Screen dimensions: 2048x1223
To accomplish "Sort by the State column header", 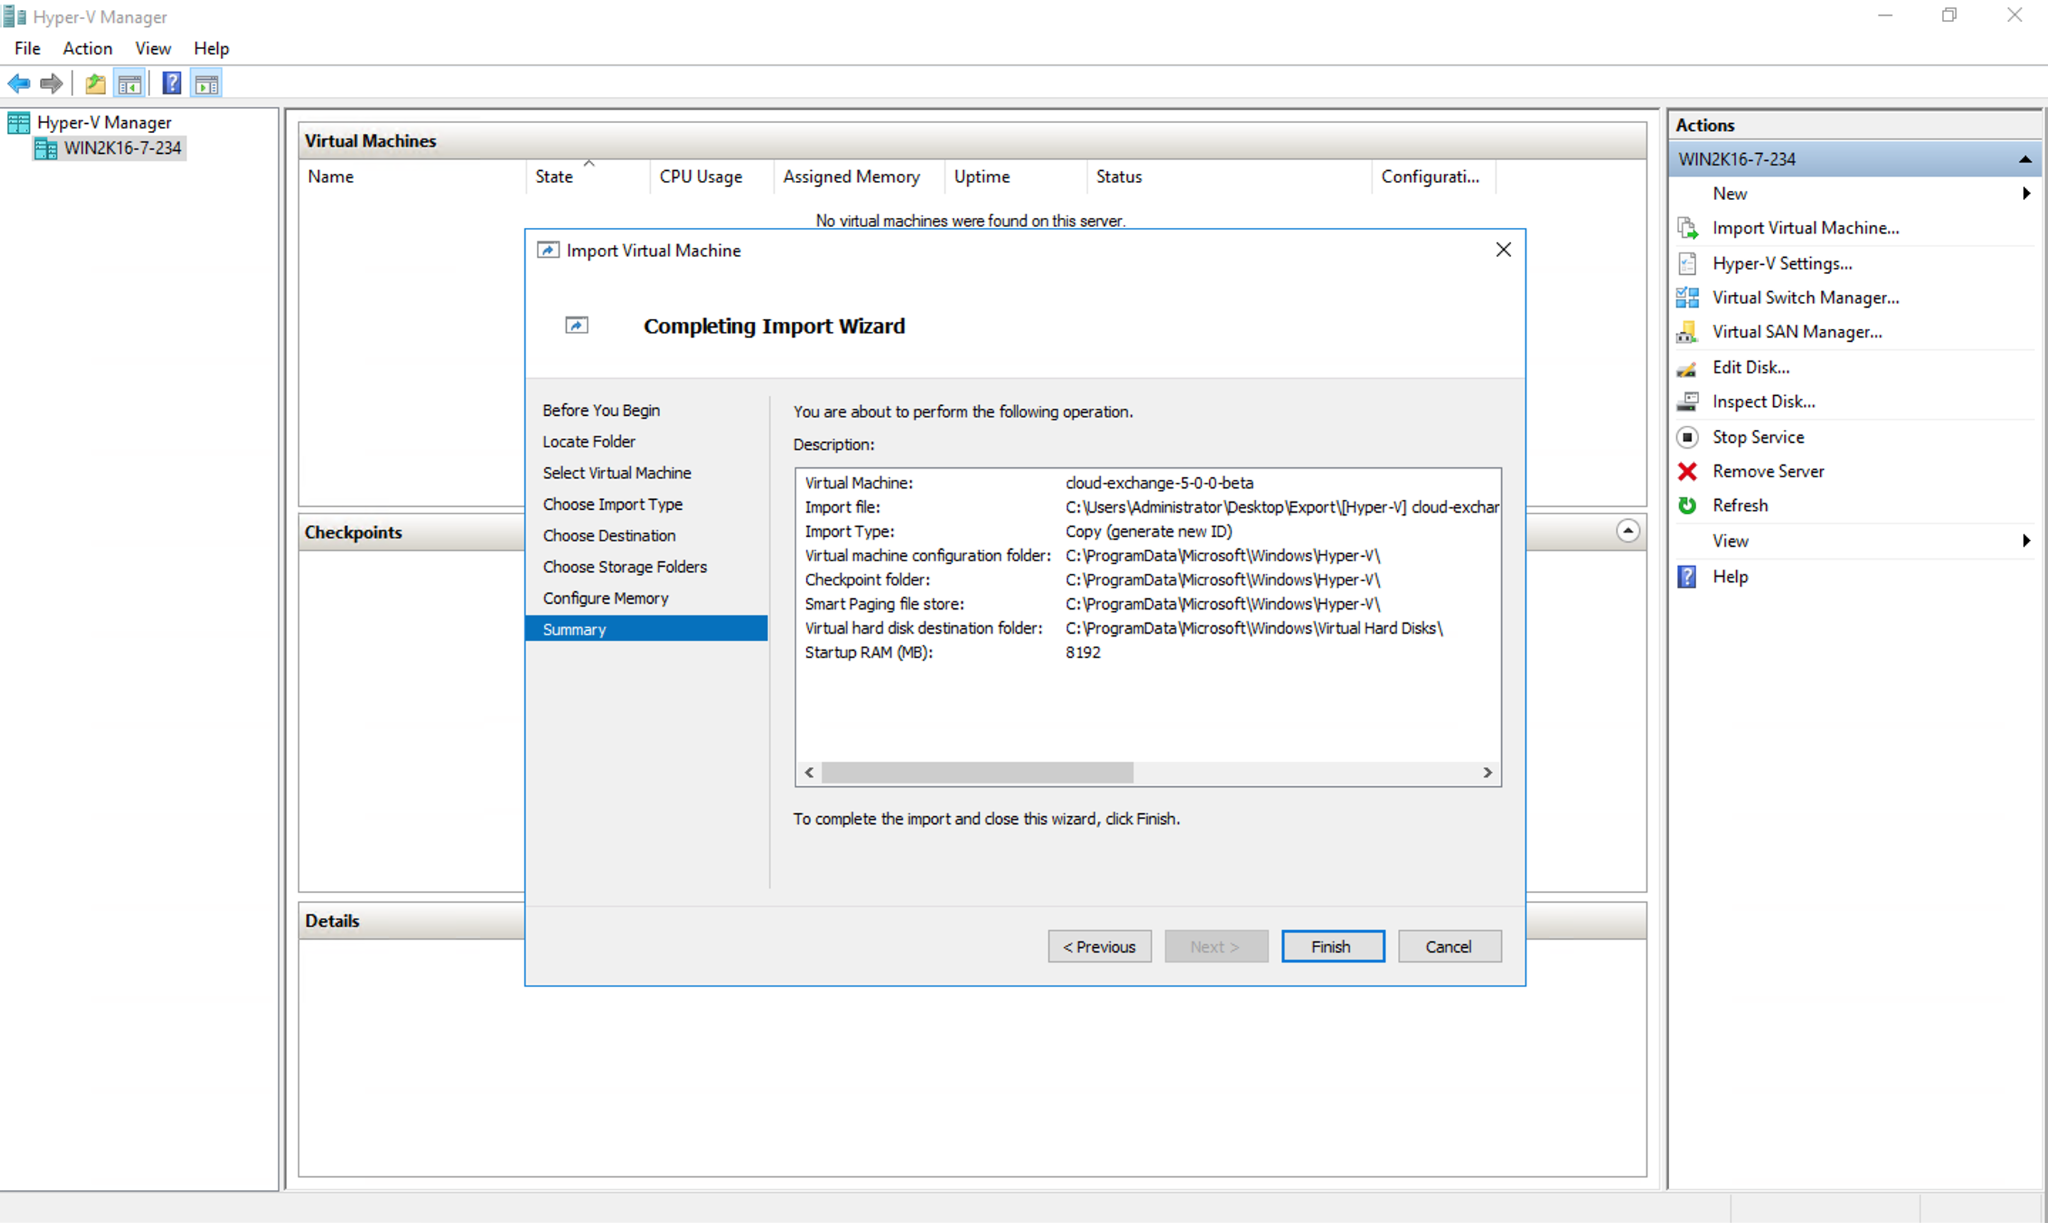I will point(588,176).
